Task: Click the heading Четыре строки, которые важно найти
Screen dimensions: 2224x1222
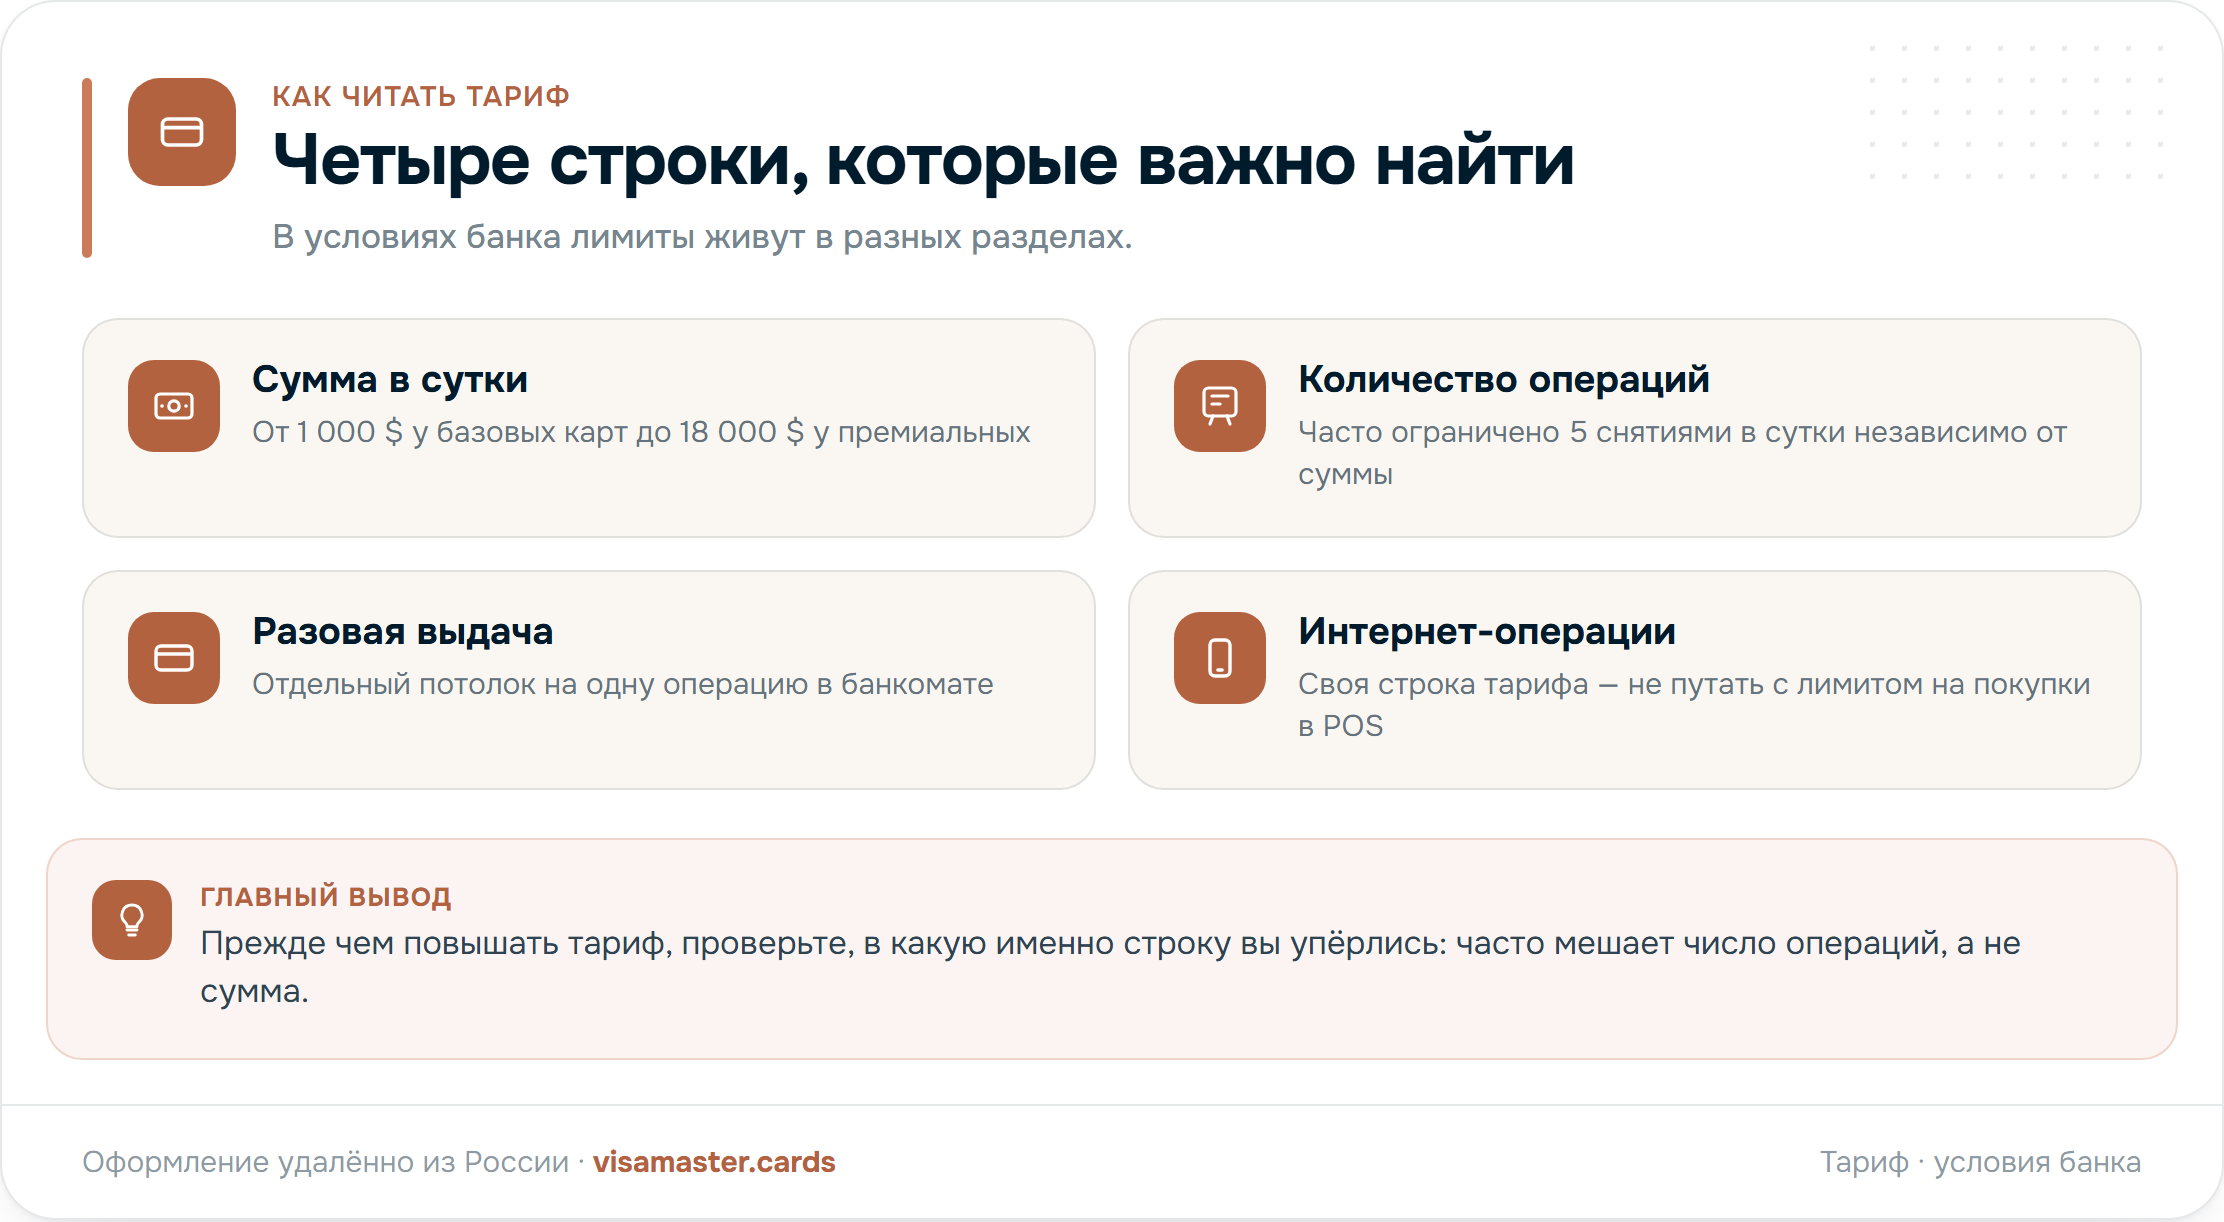Action: point(923,160)
